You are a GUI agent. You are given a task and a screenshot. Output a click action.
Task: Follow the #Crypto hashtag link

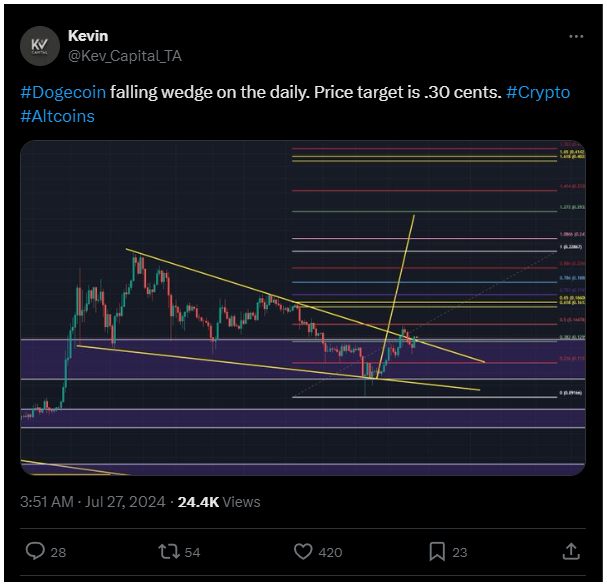click(538, 92)
